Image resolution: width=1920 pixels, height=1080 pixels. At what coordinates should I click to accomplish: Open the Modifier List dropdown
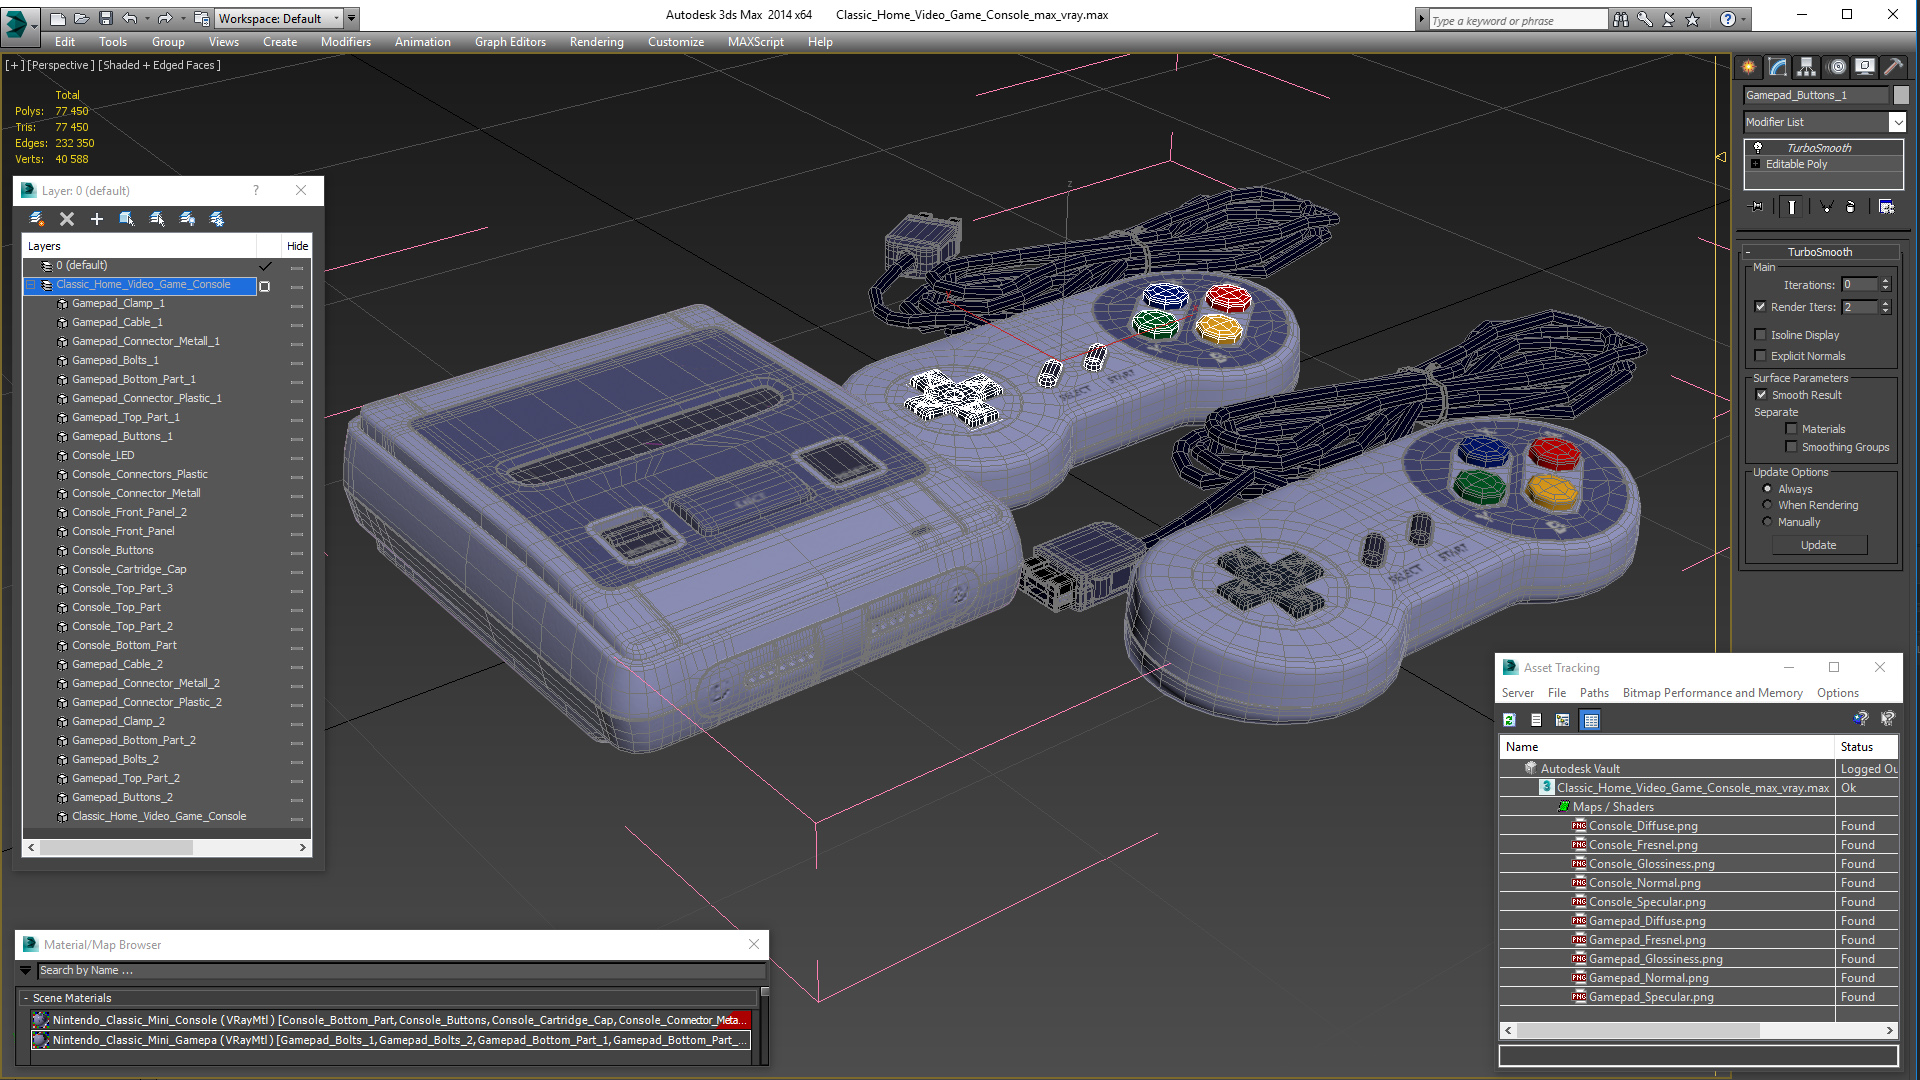(x=1897, y=122)
